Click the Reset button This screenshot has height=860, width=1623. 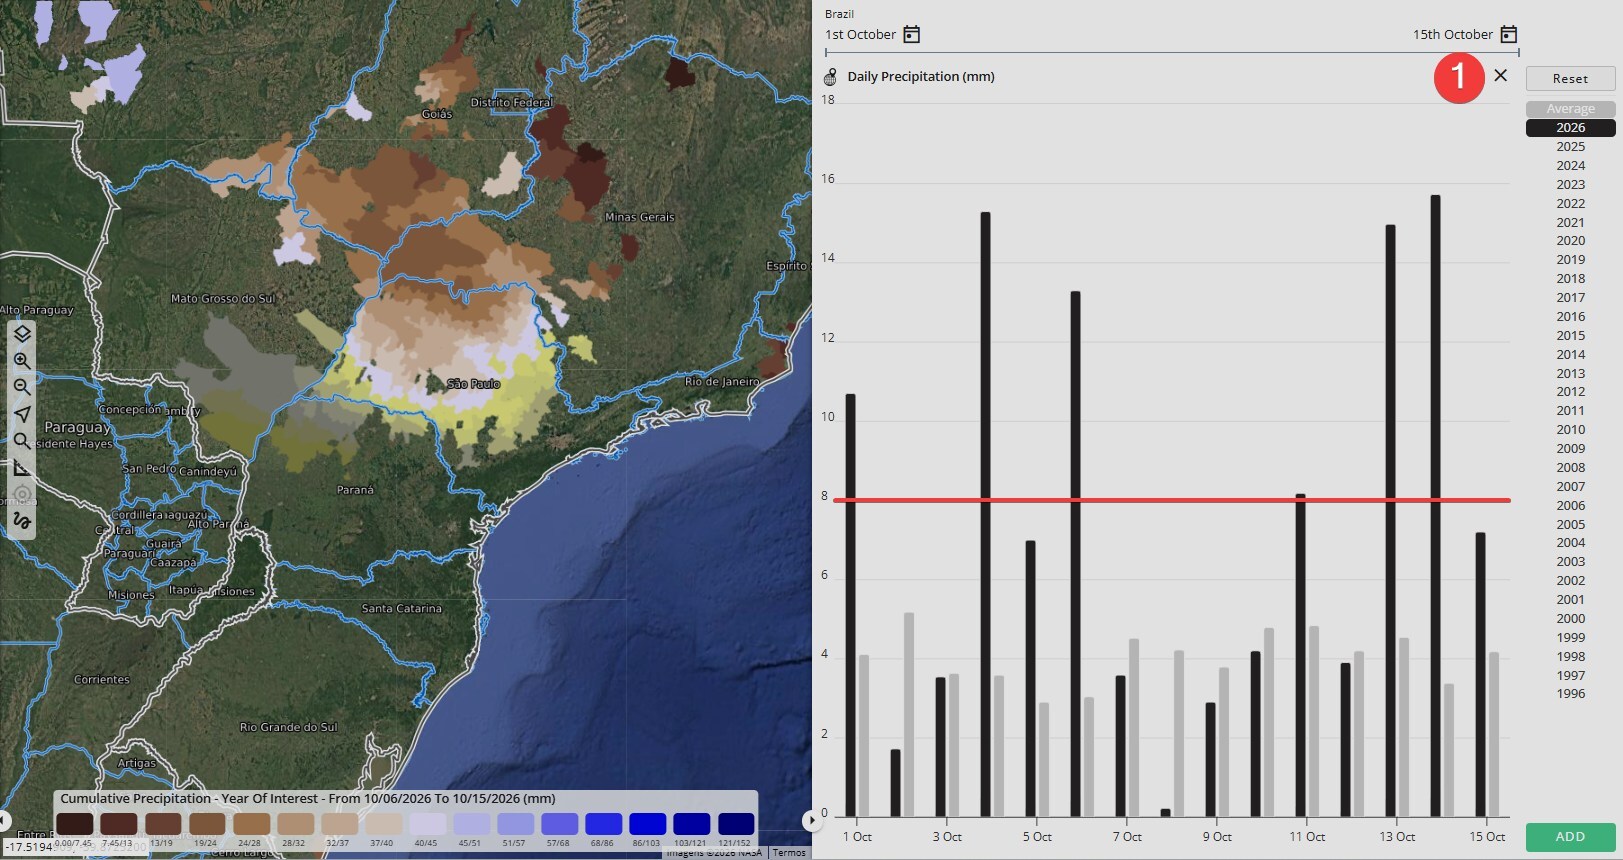click(x=1570, y=79)
